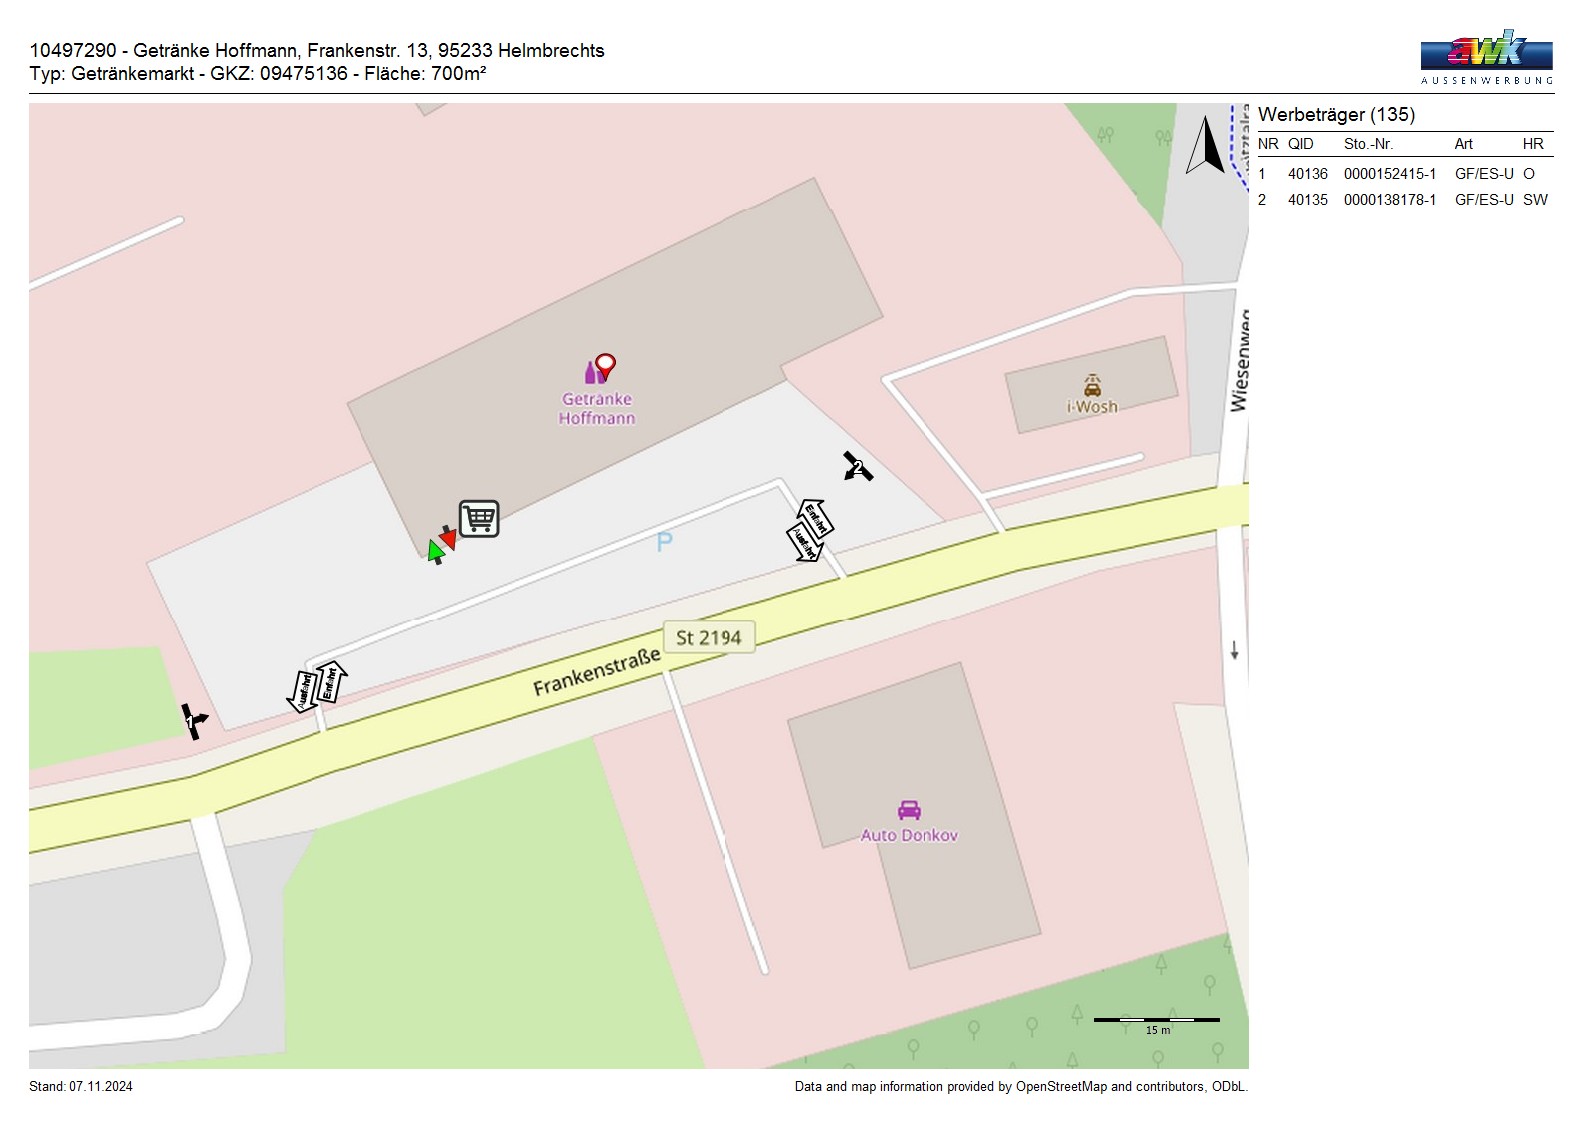The width and height of the screenshot is (1587, 1123).
Task: Click the Auto Donkov car icon
Action: click(x=909, y=810)
